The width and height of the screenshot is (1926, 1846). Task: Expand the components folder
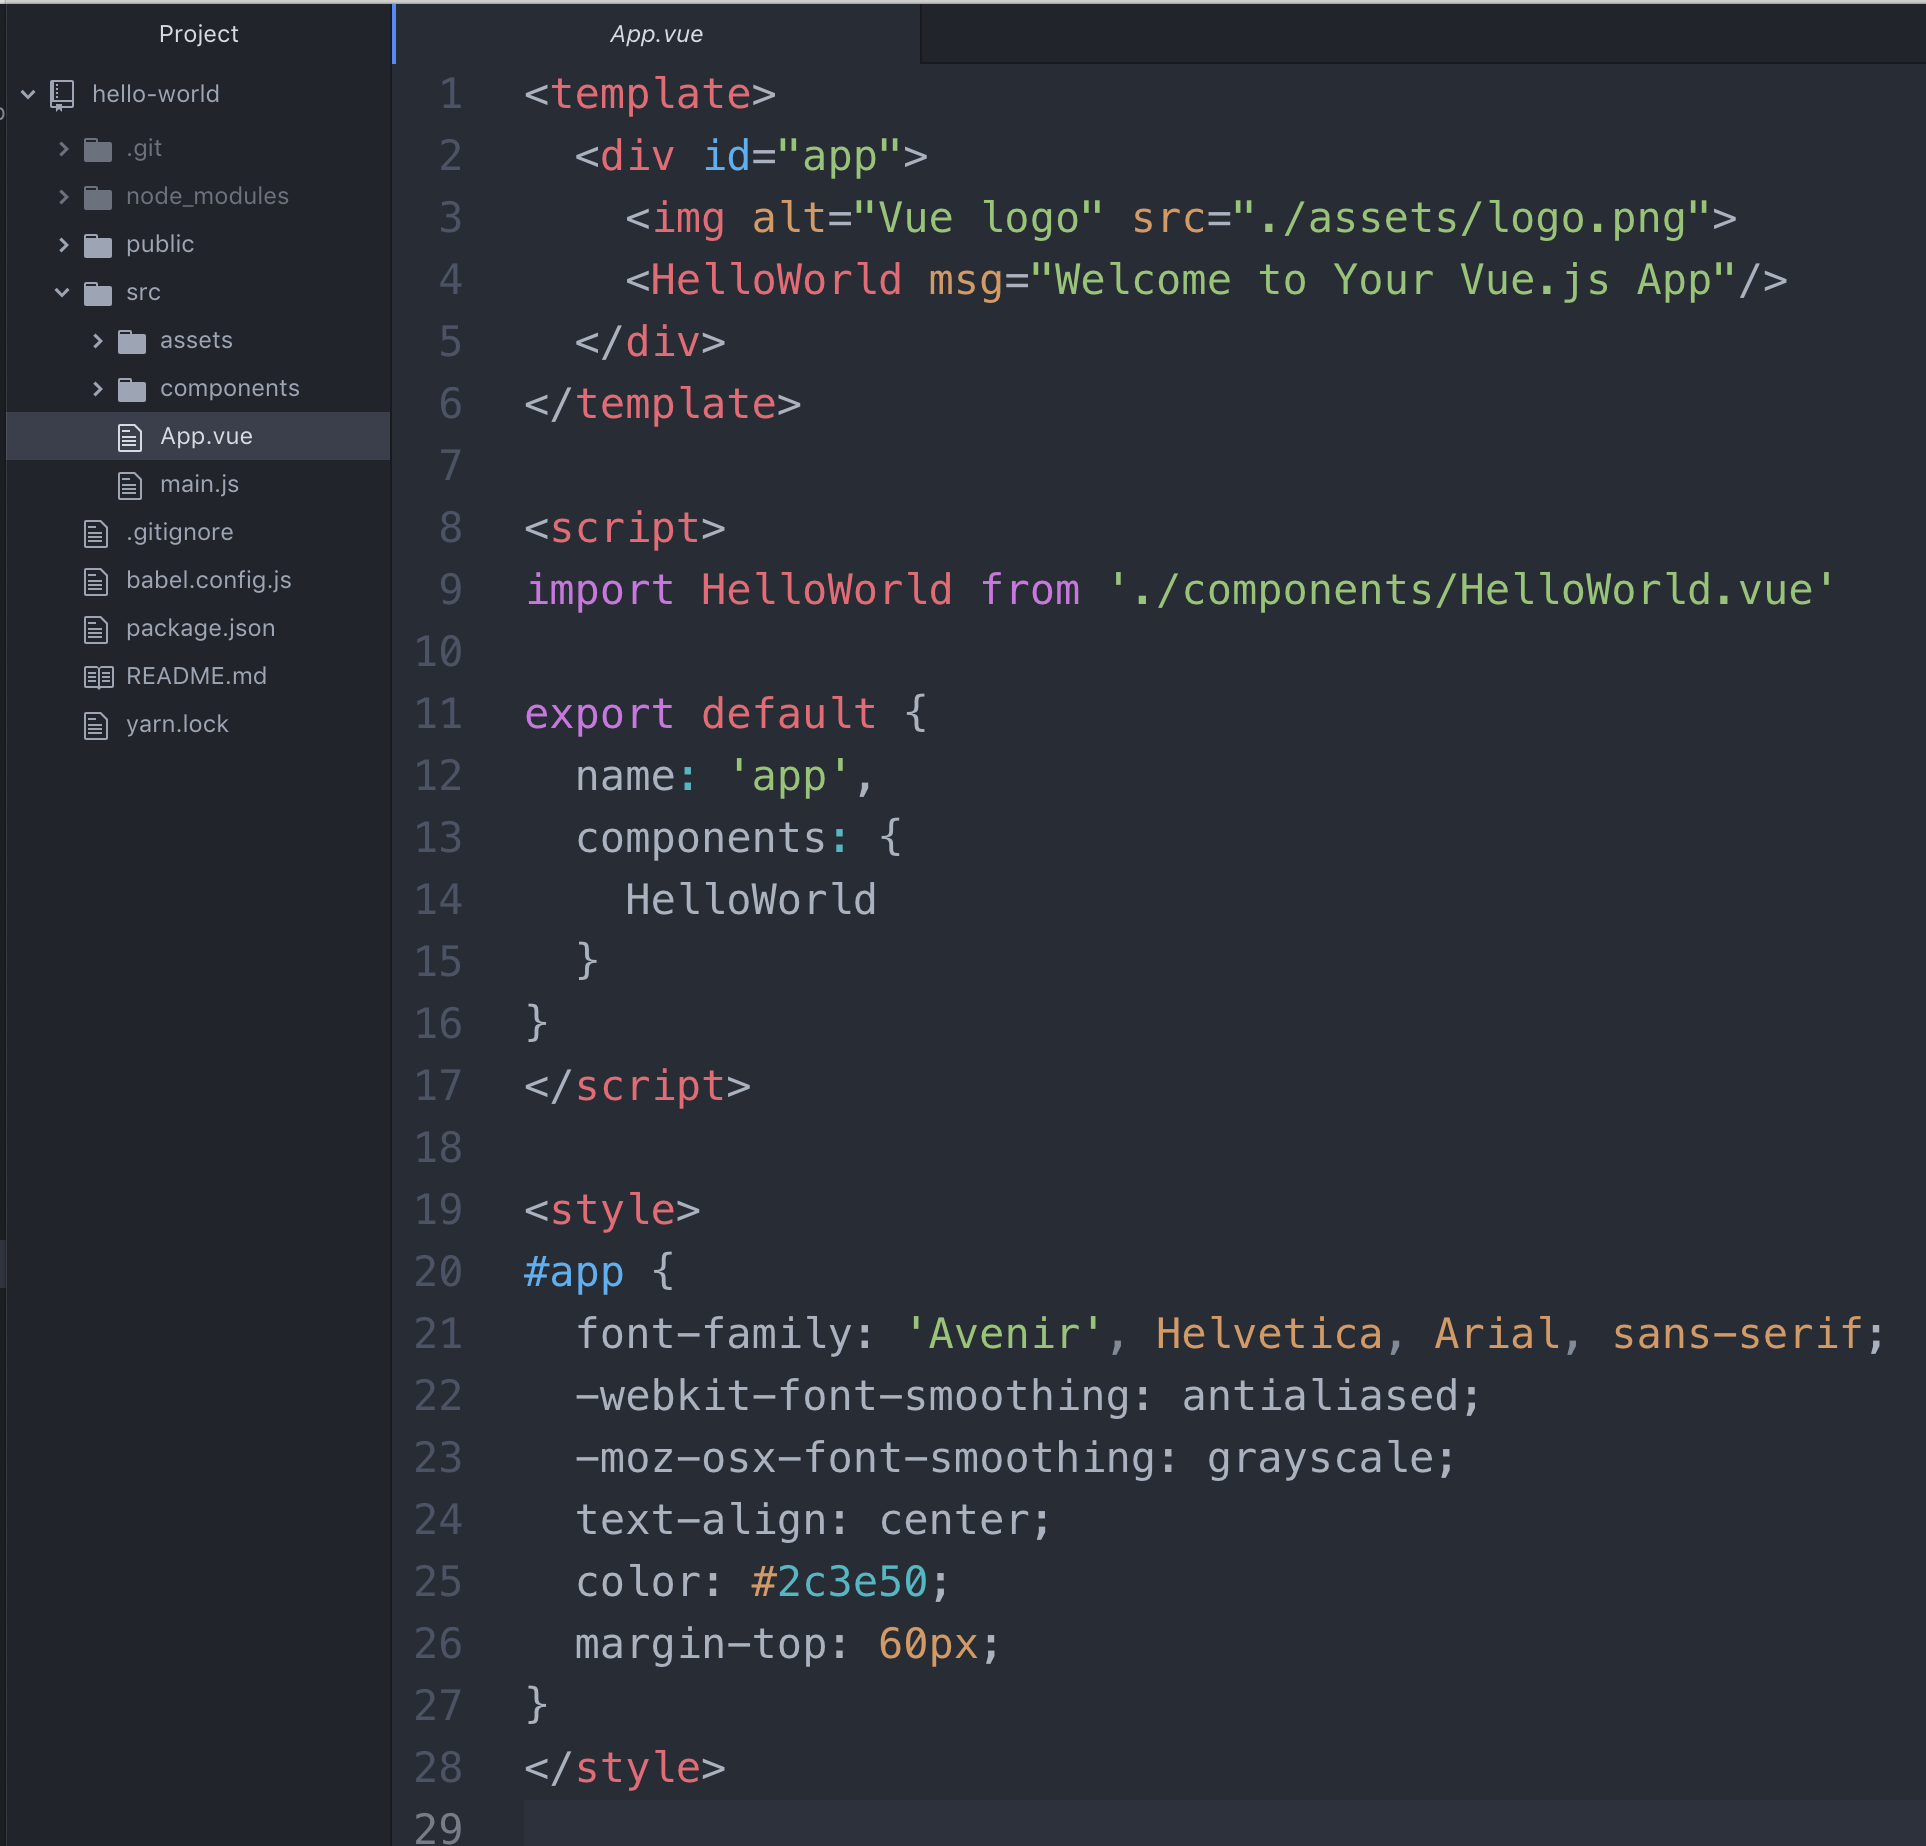[97, 388]
